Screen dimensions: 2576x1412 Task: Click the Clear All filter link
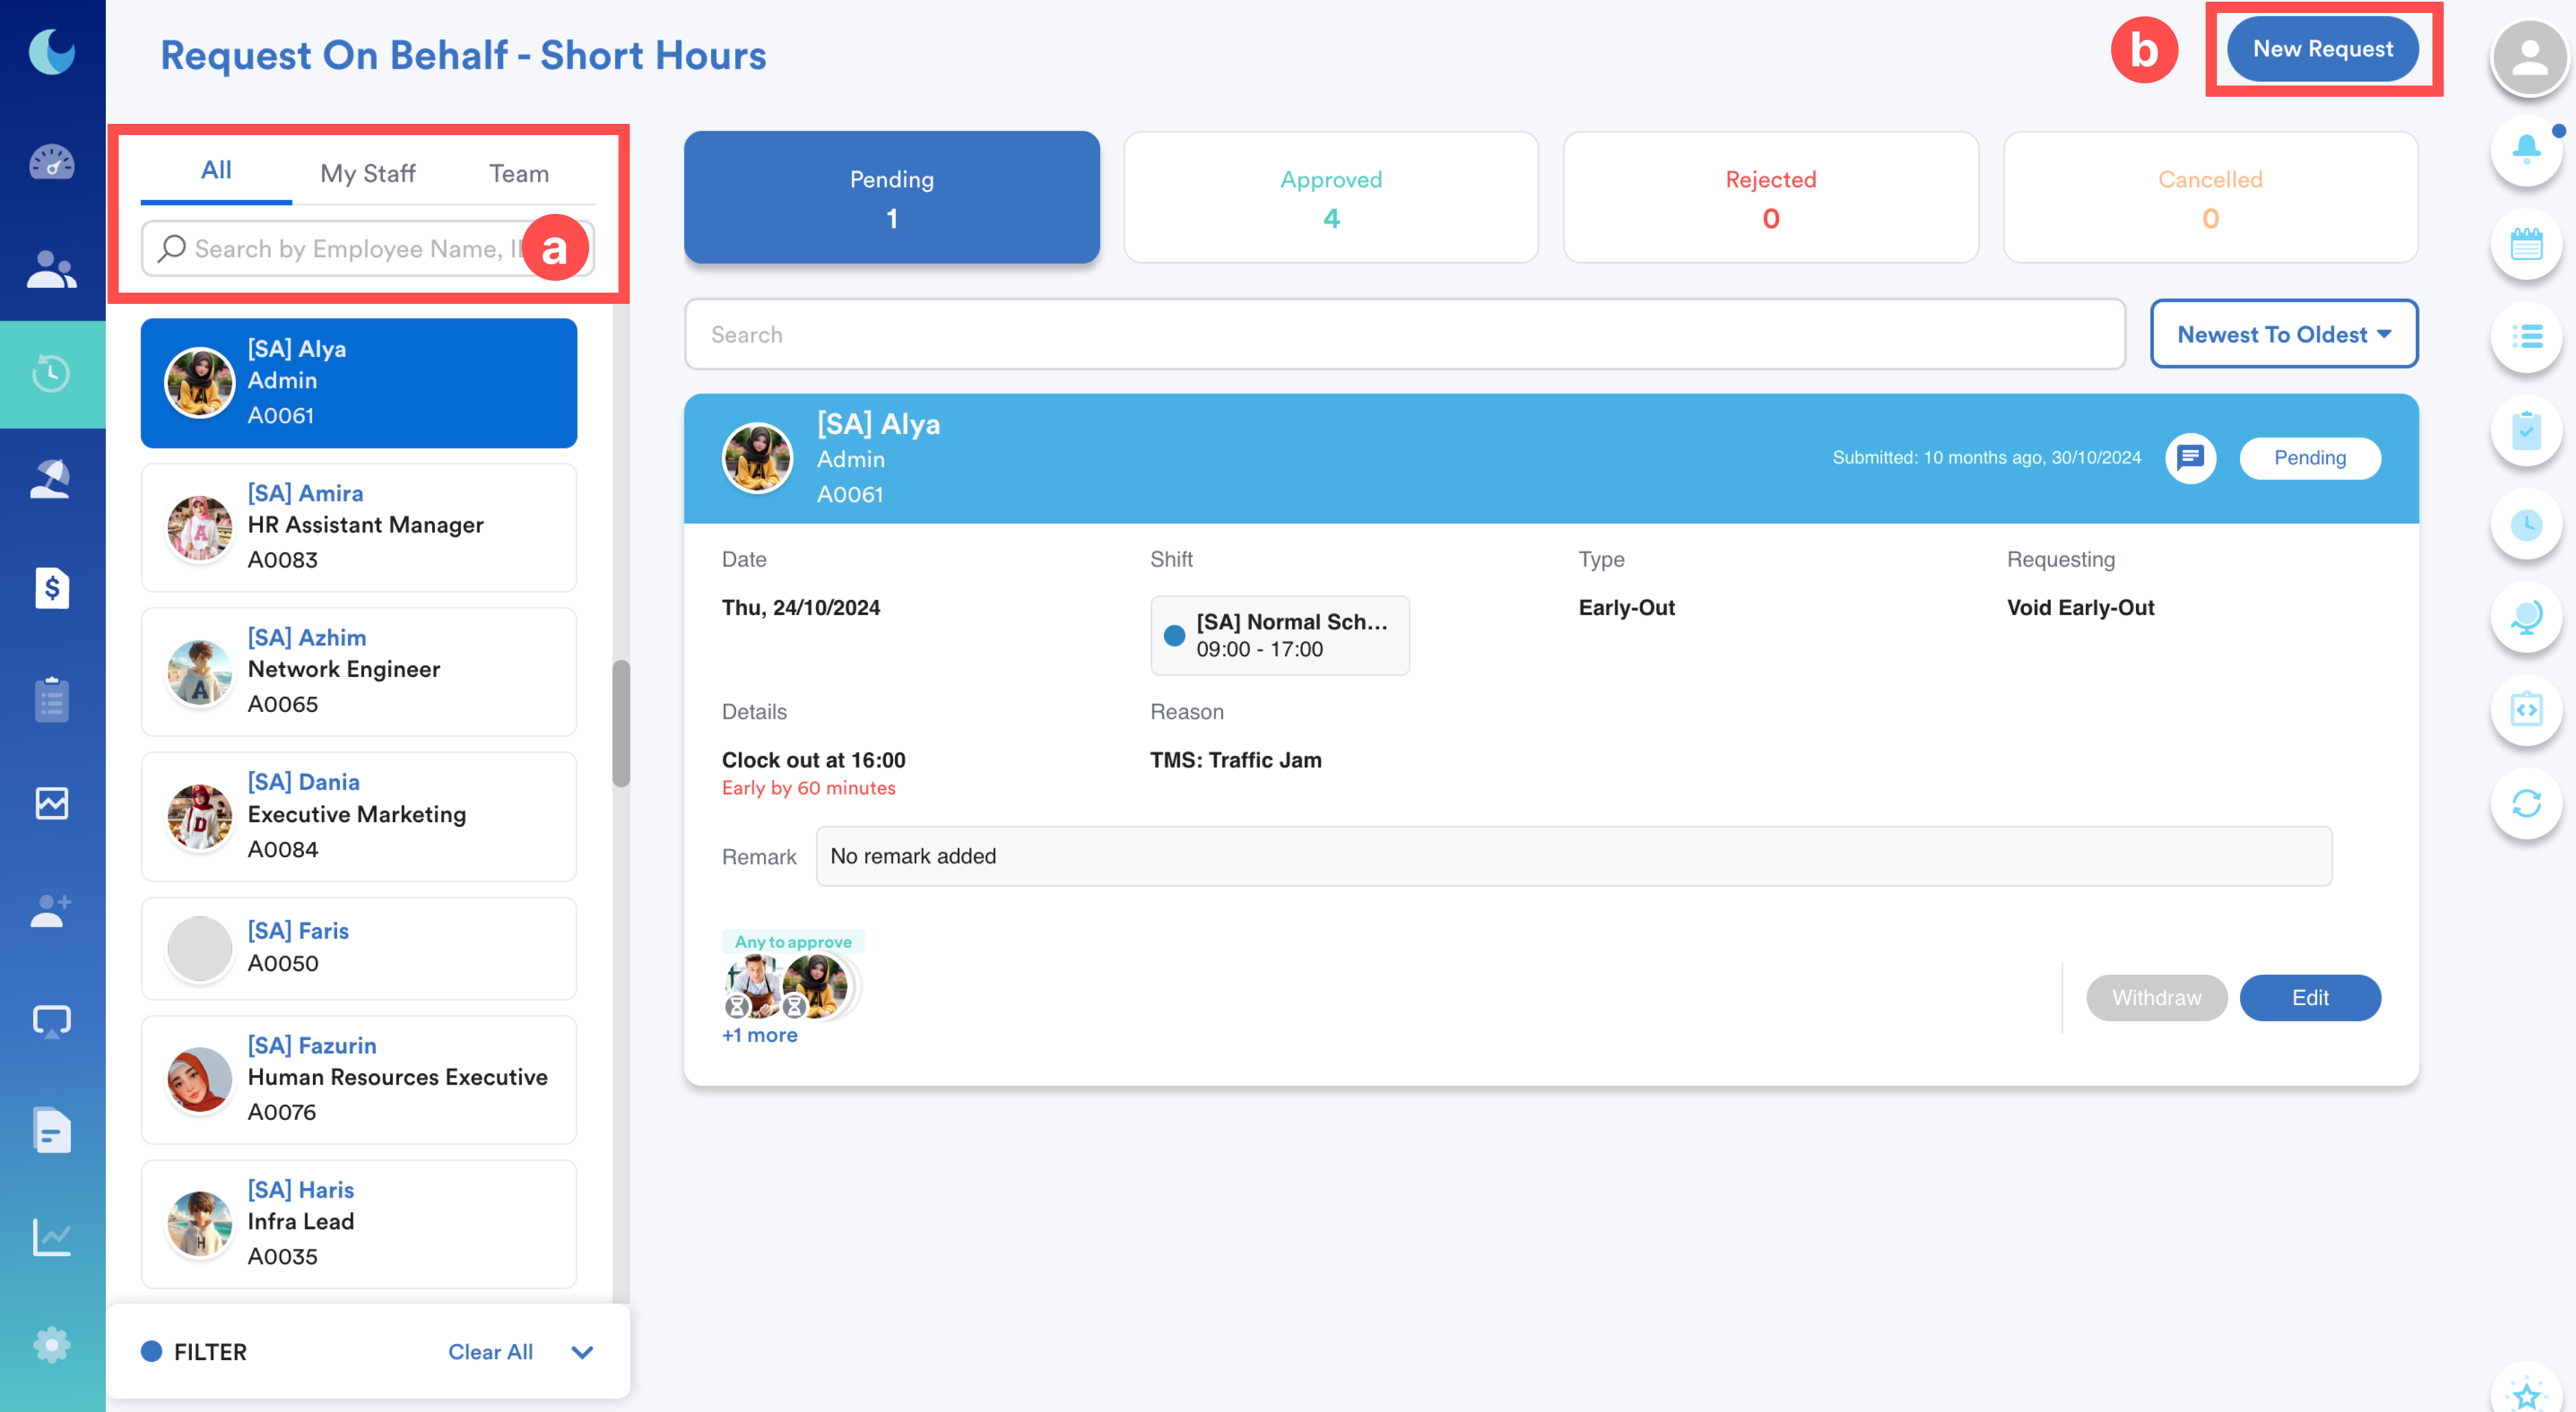pyautogui.click(x=490, y=1352)
